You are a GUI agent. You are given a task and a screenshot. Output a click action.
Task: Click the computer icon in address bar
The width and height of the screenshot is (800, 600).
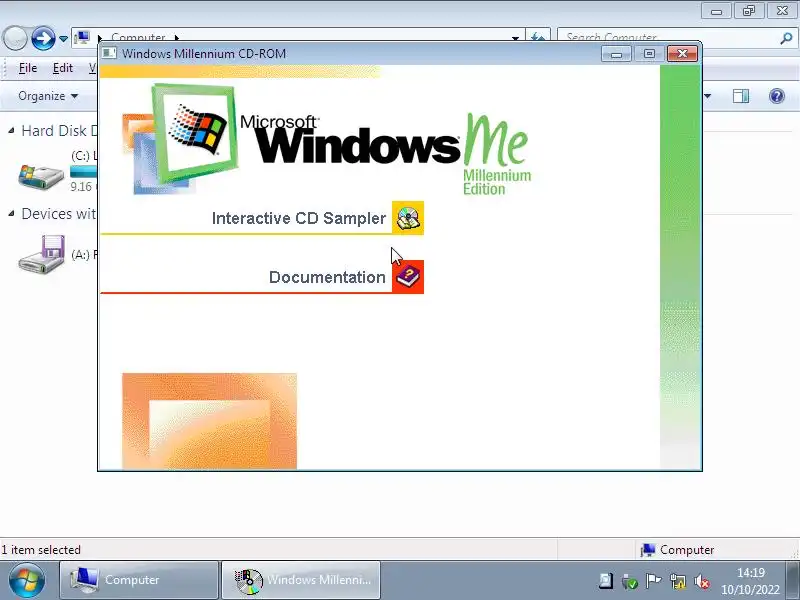point(82,37)
